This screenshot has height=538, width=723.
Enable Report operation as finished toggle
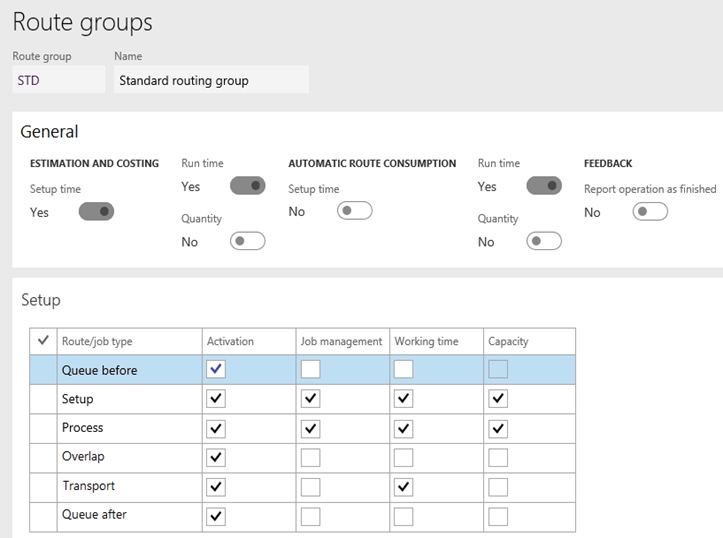(650, 212)
